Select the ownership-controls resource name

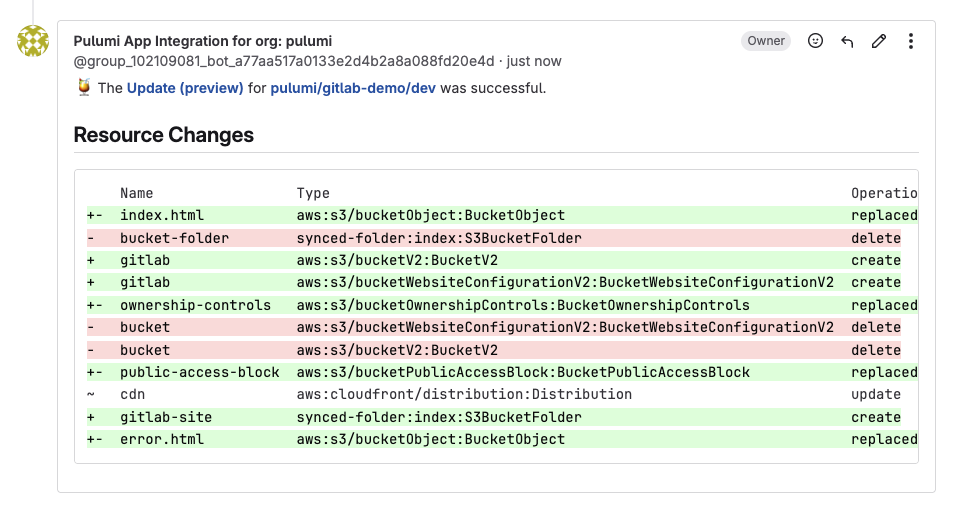(195, 305)
